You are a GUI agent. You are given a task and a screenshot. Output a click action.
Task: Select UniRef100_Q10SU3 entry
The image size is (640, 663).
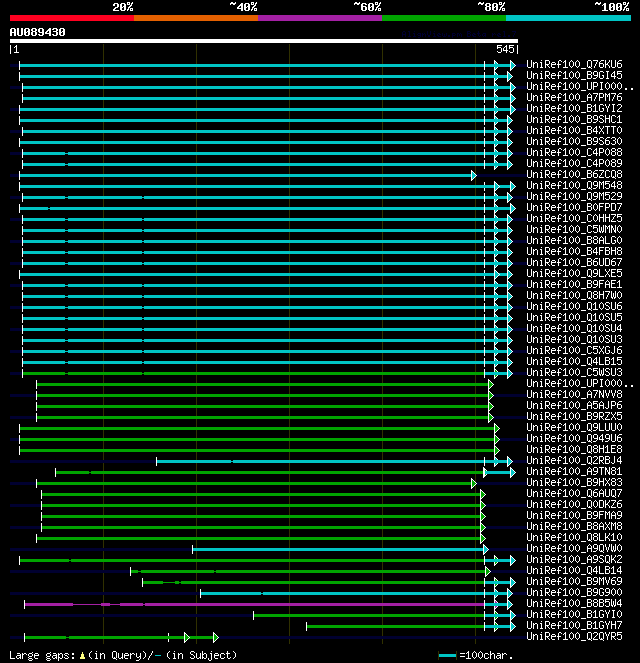pyautogui.click(x=574, y=339)
